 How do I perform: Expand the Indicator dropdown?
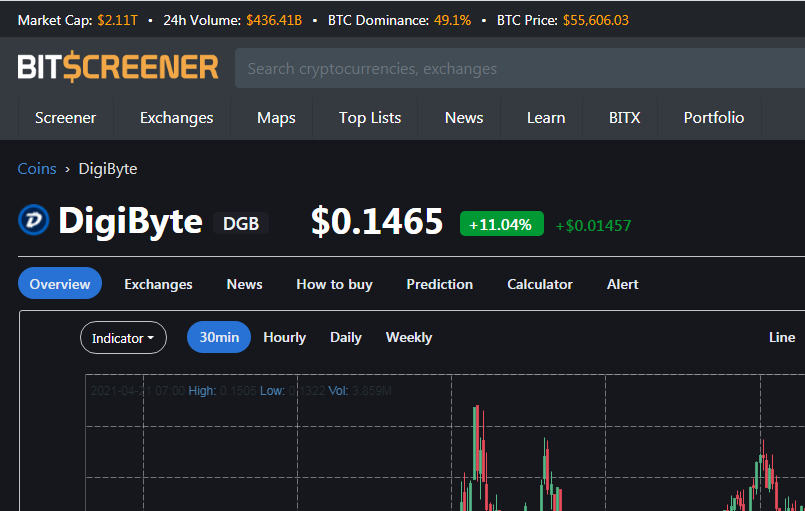[x=123, y=337]
